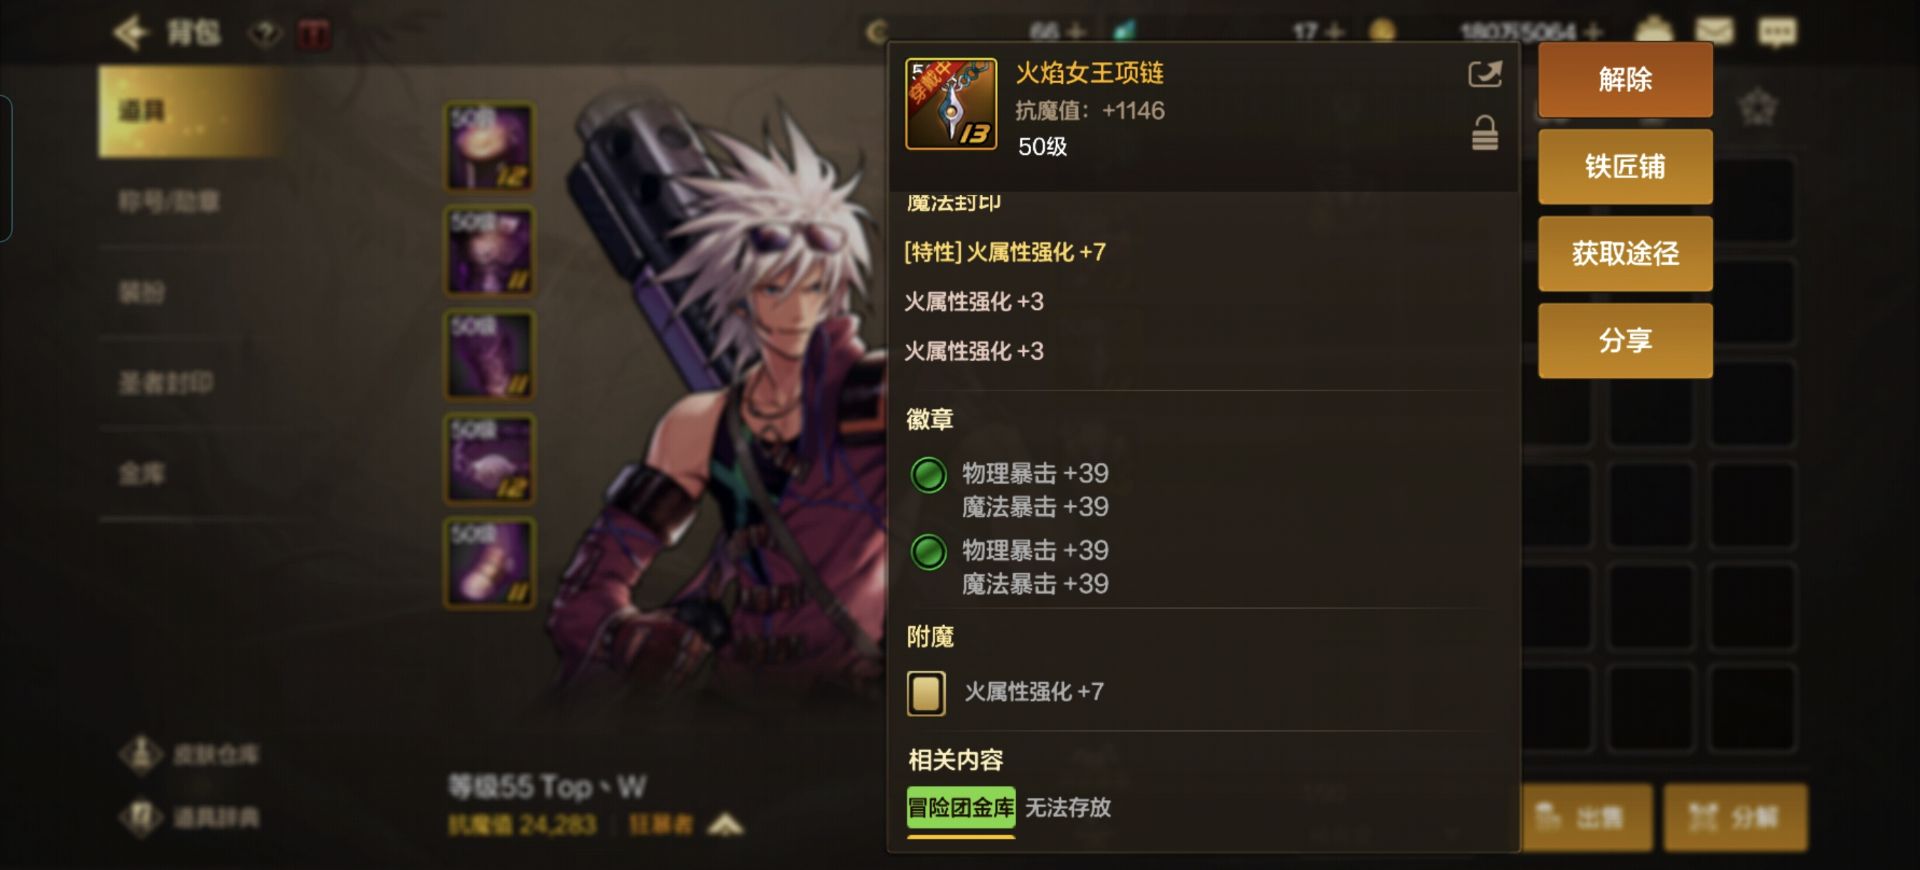1920x870 pixels.
Task: Click the 解除 unequip button
Action: point(1625,79)
